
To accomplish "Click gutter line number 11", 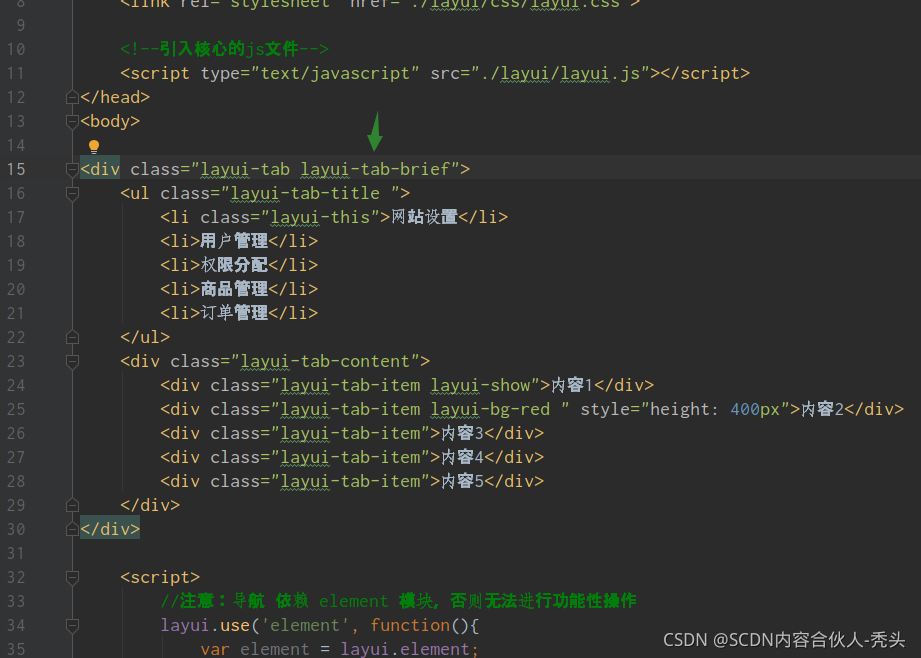I will (16, 73).
